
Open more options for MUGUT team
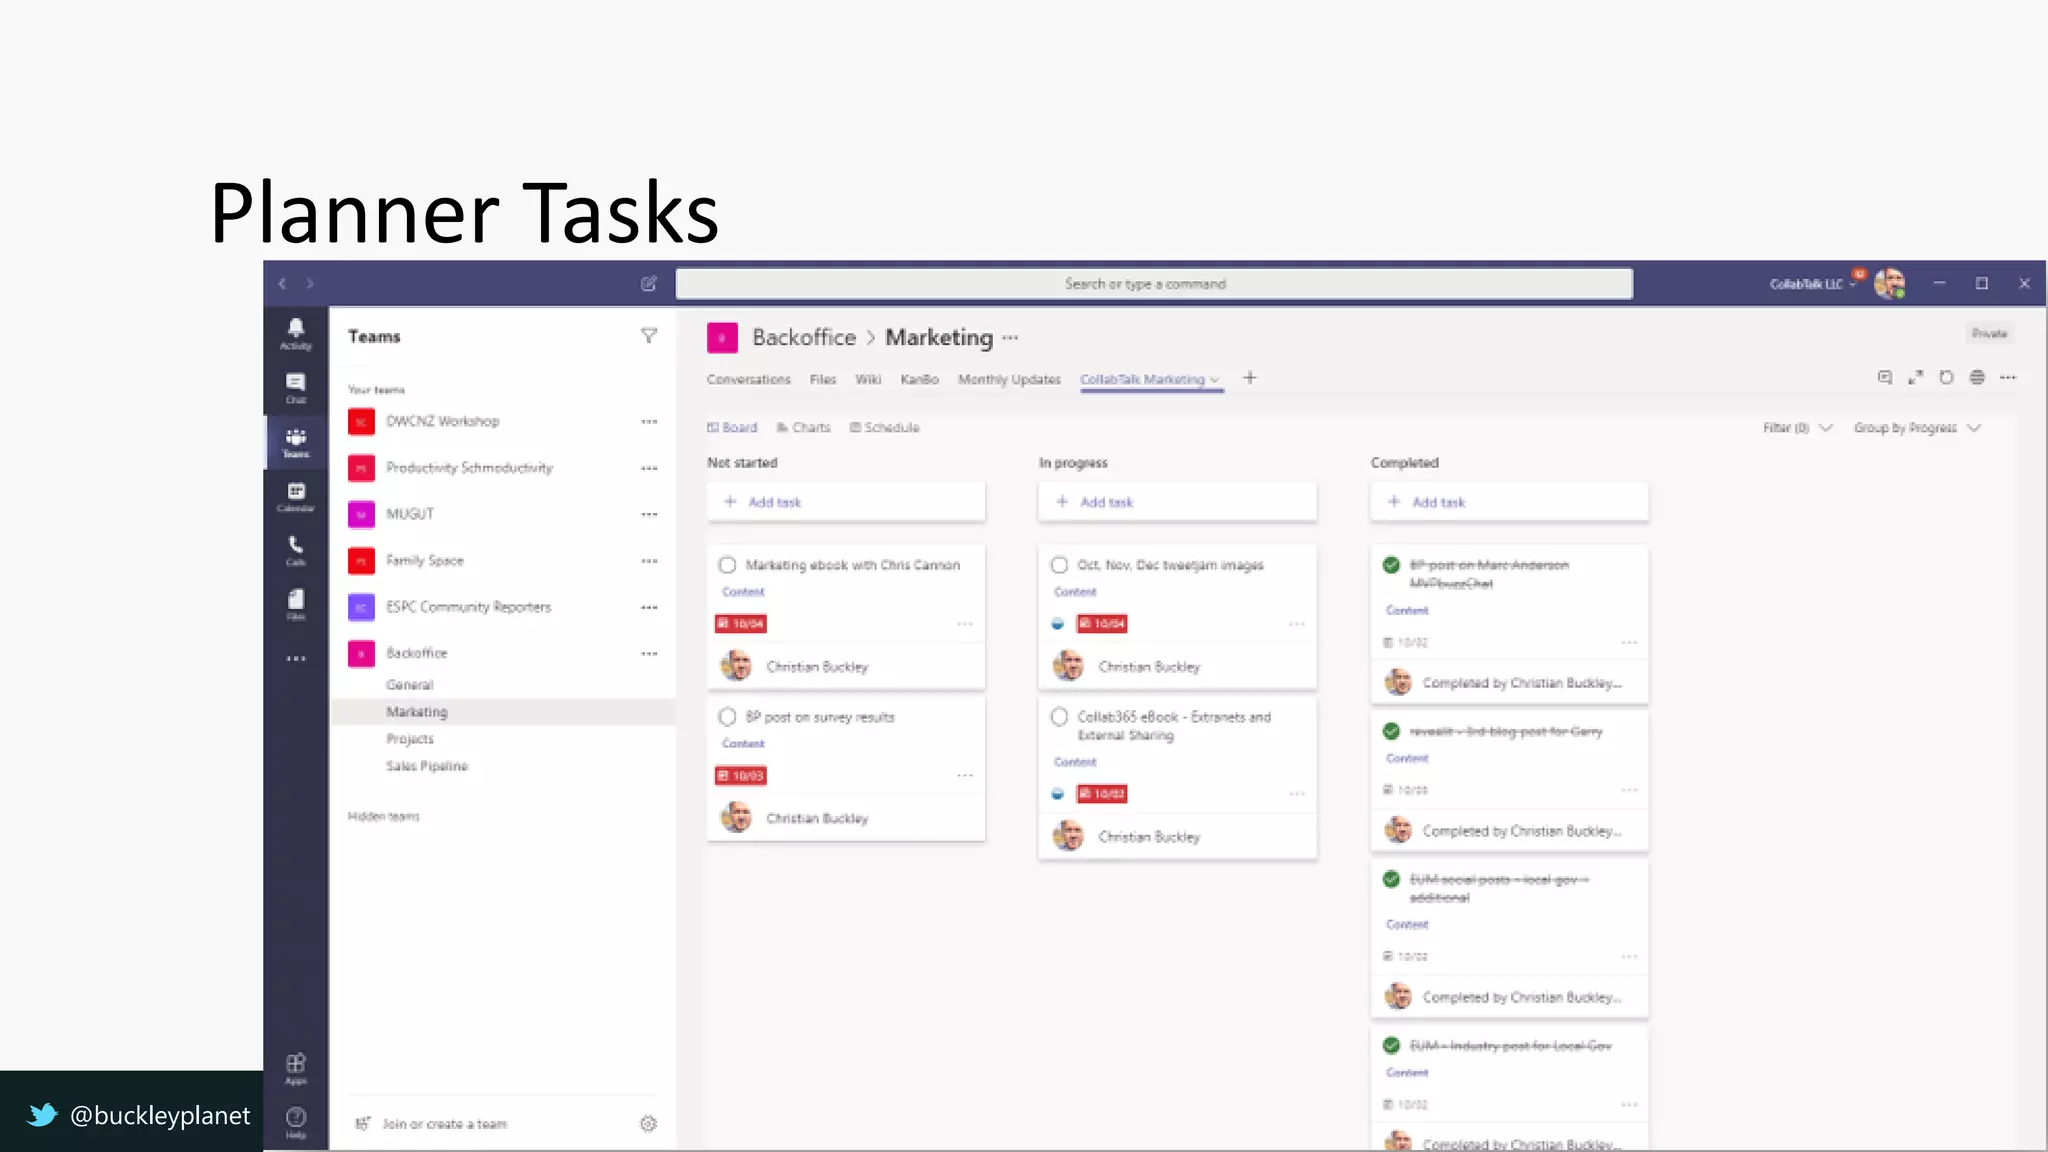tap(649, 515)
